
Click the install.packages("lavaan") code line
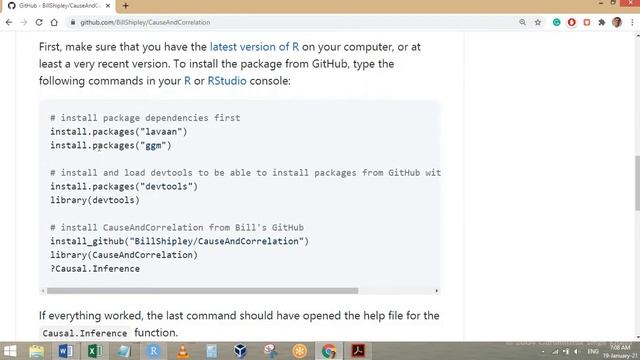point(119,132)
